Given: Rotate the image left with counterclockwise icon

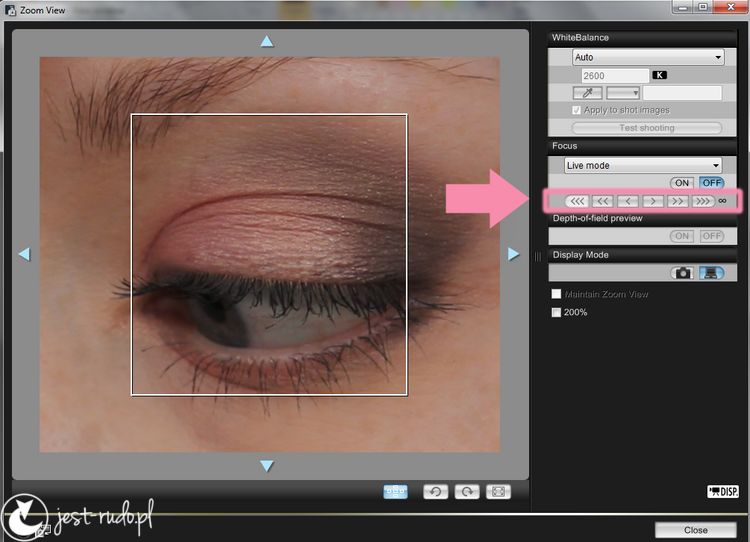Looking at the screenshot, I should [435, 492].
